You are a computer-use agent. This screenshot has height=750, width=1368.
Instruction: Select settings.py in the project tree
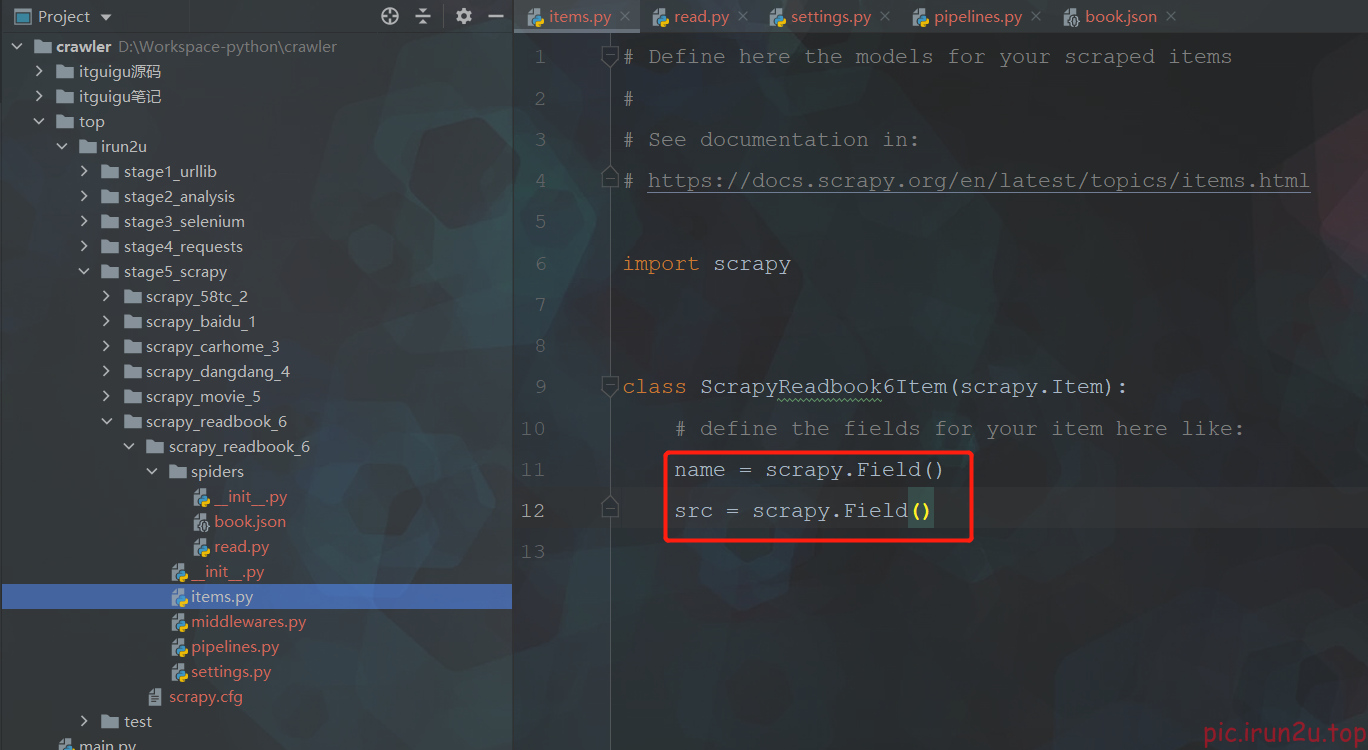coord(230,671)
